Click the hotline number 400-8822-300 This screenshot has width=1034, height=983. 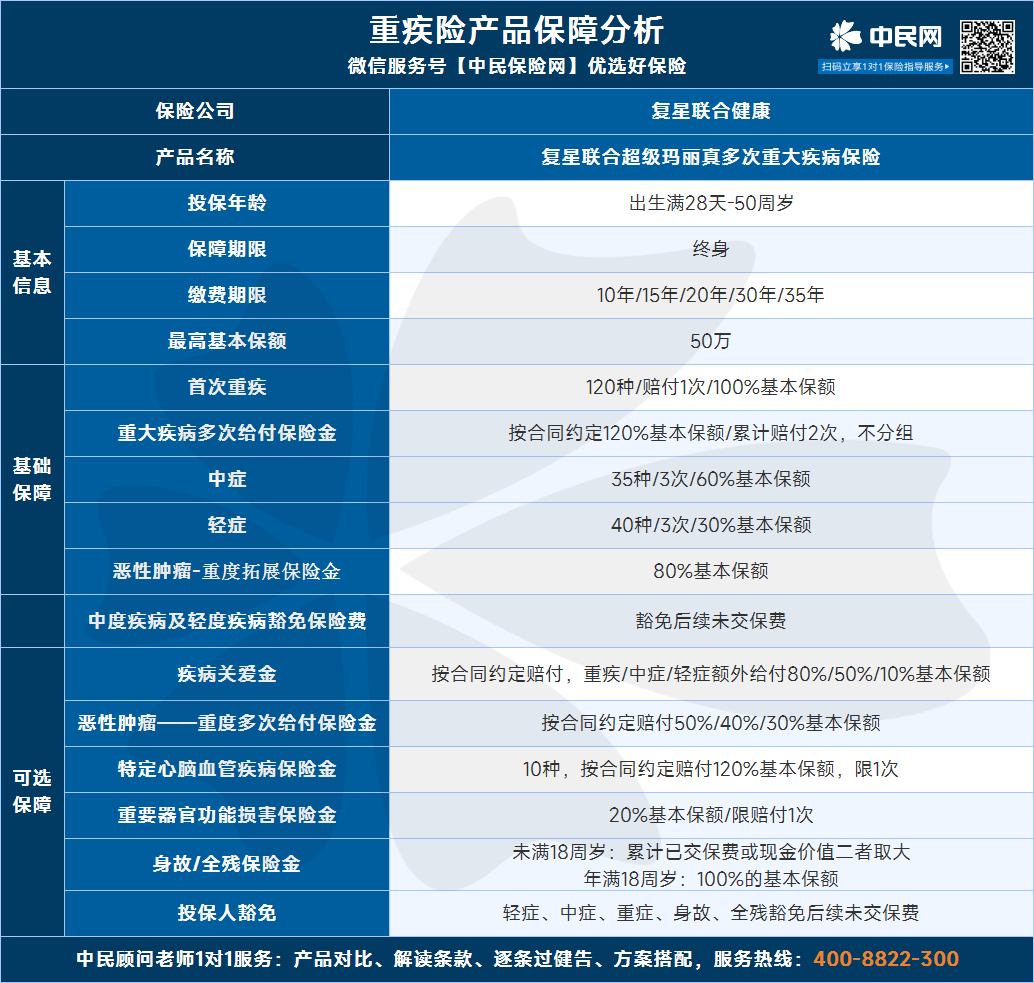(886, 959)
